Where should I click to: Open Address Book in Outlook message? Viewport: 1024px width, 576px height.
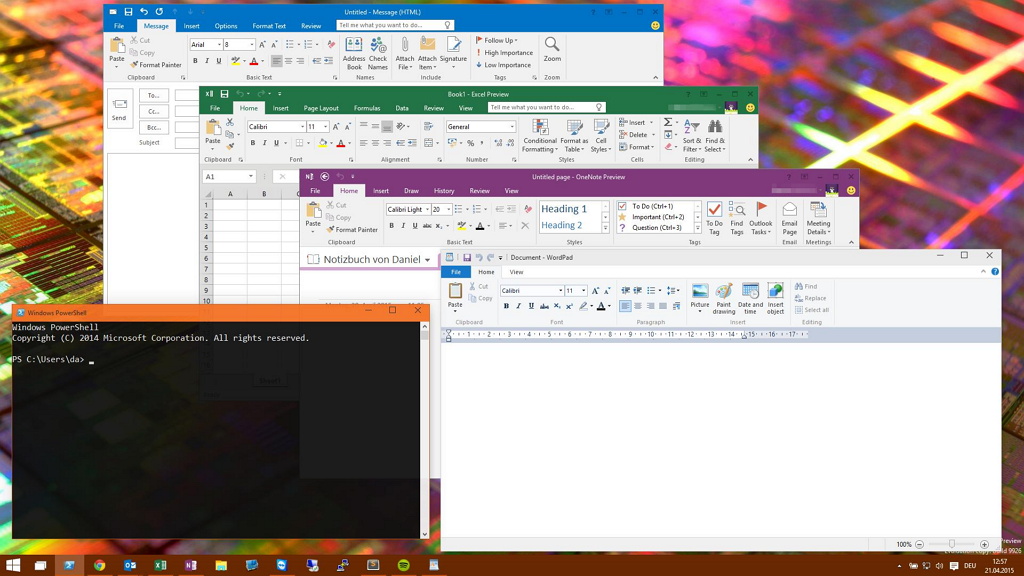[x=353, y=53]
